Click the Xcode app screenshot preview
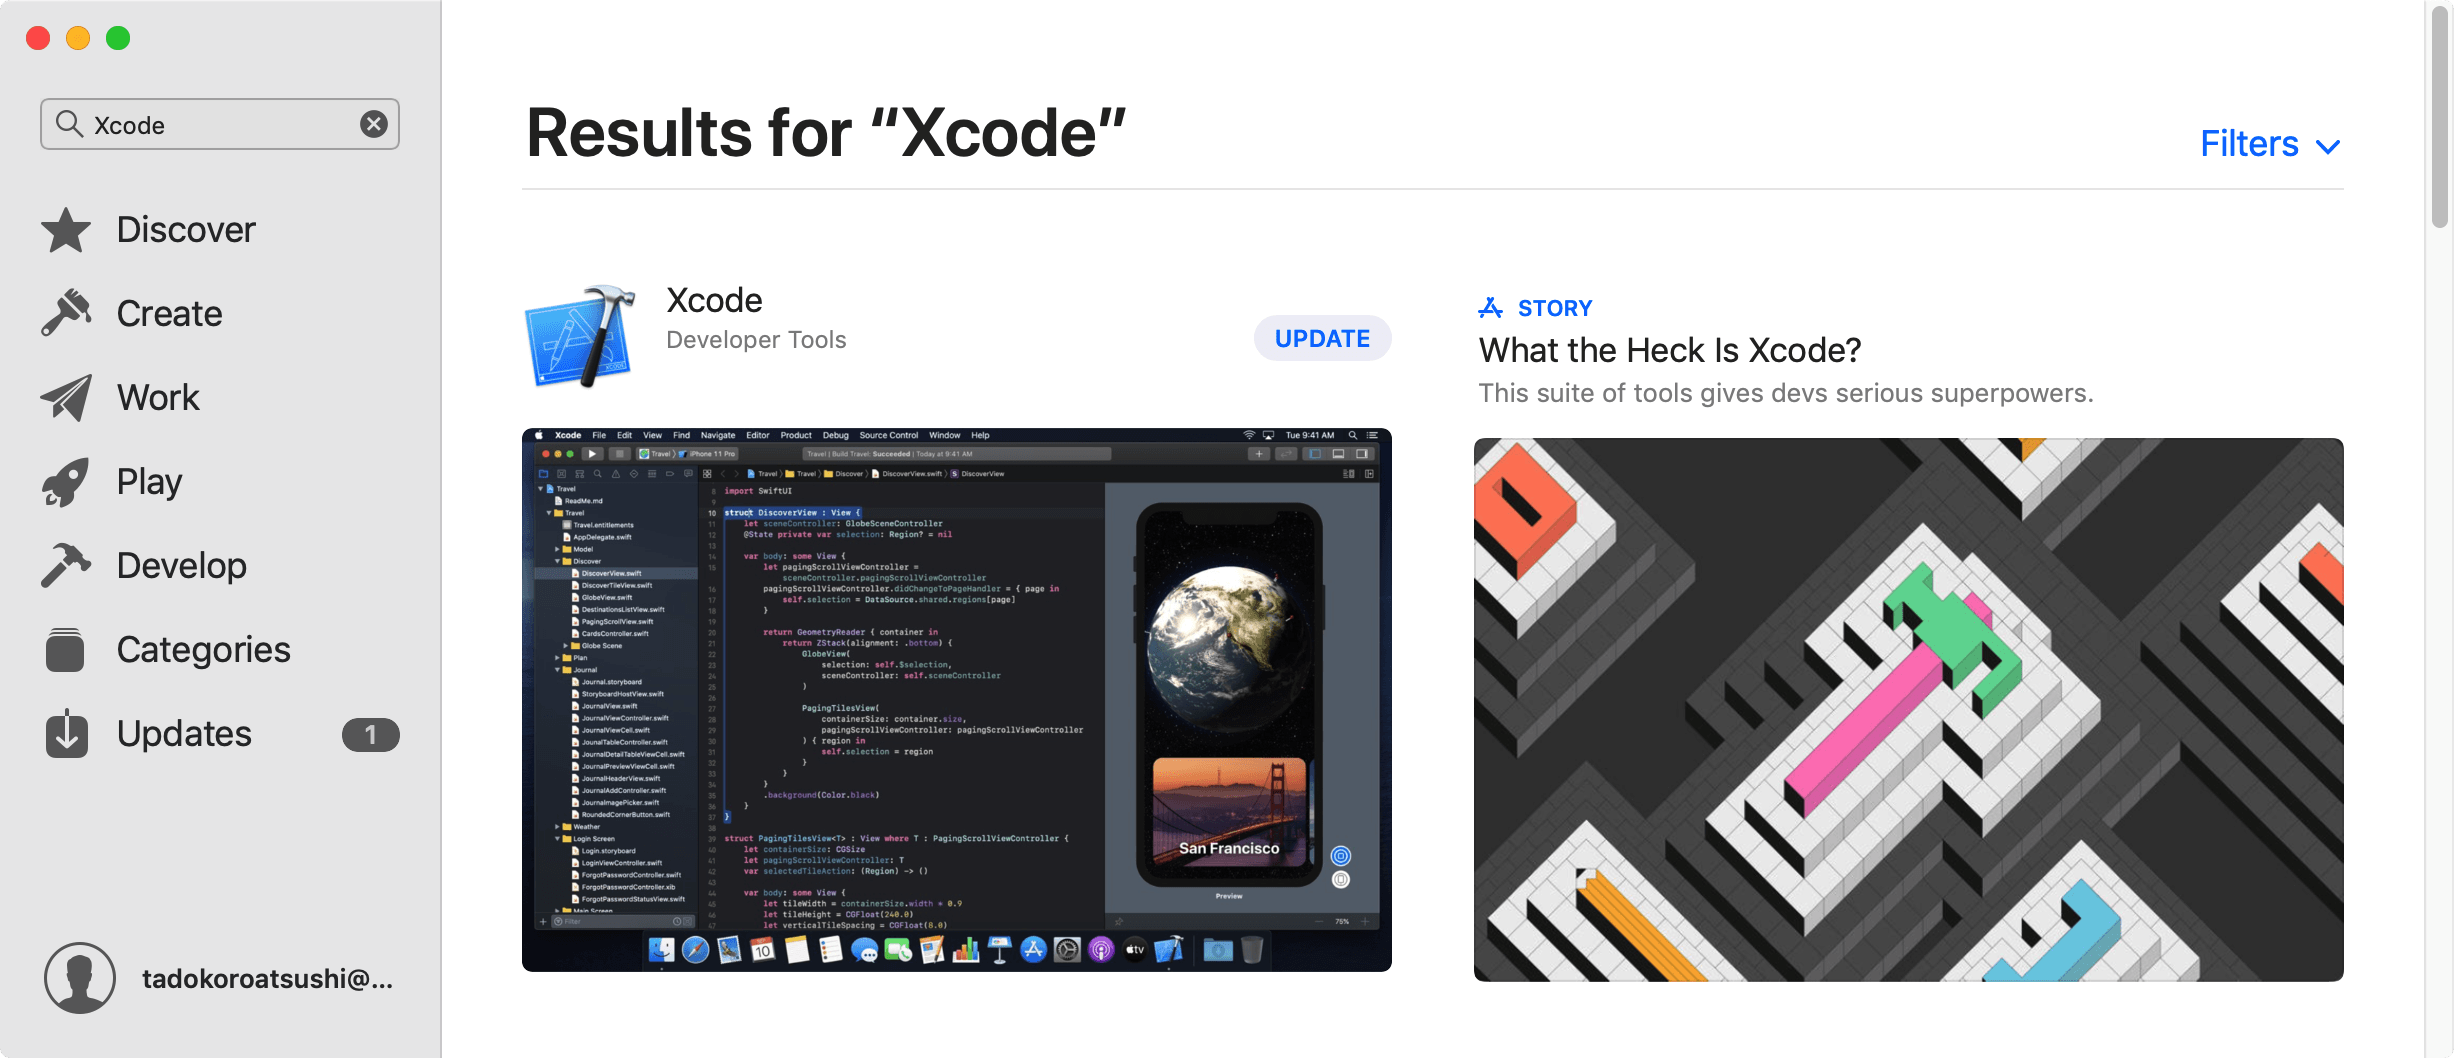This screenshot has width=2454, height=1058. tap(955, 700)
